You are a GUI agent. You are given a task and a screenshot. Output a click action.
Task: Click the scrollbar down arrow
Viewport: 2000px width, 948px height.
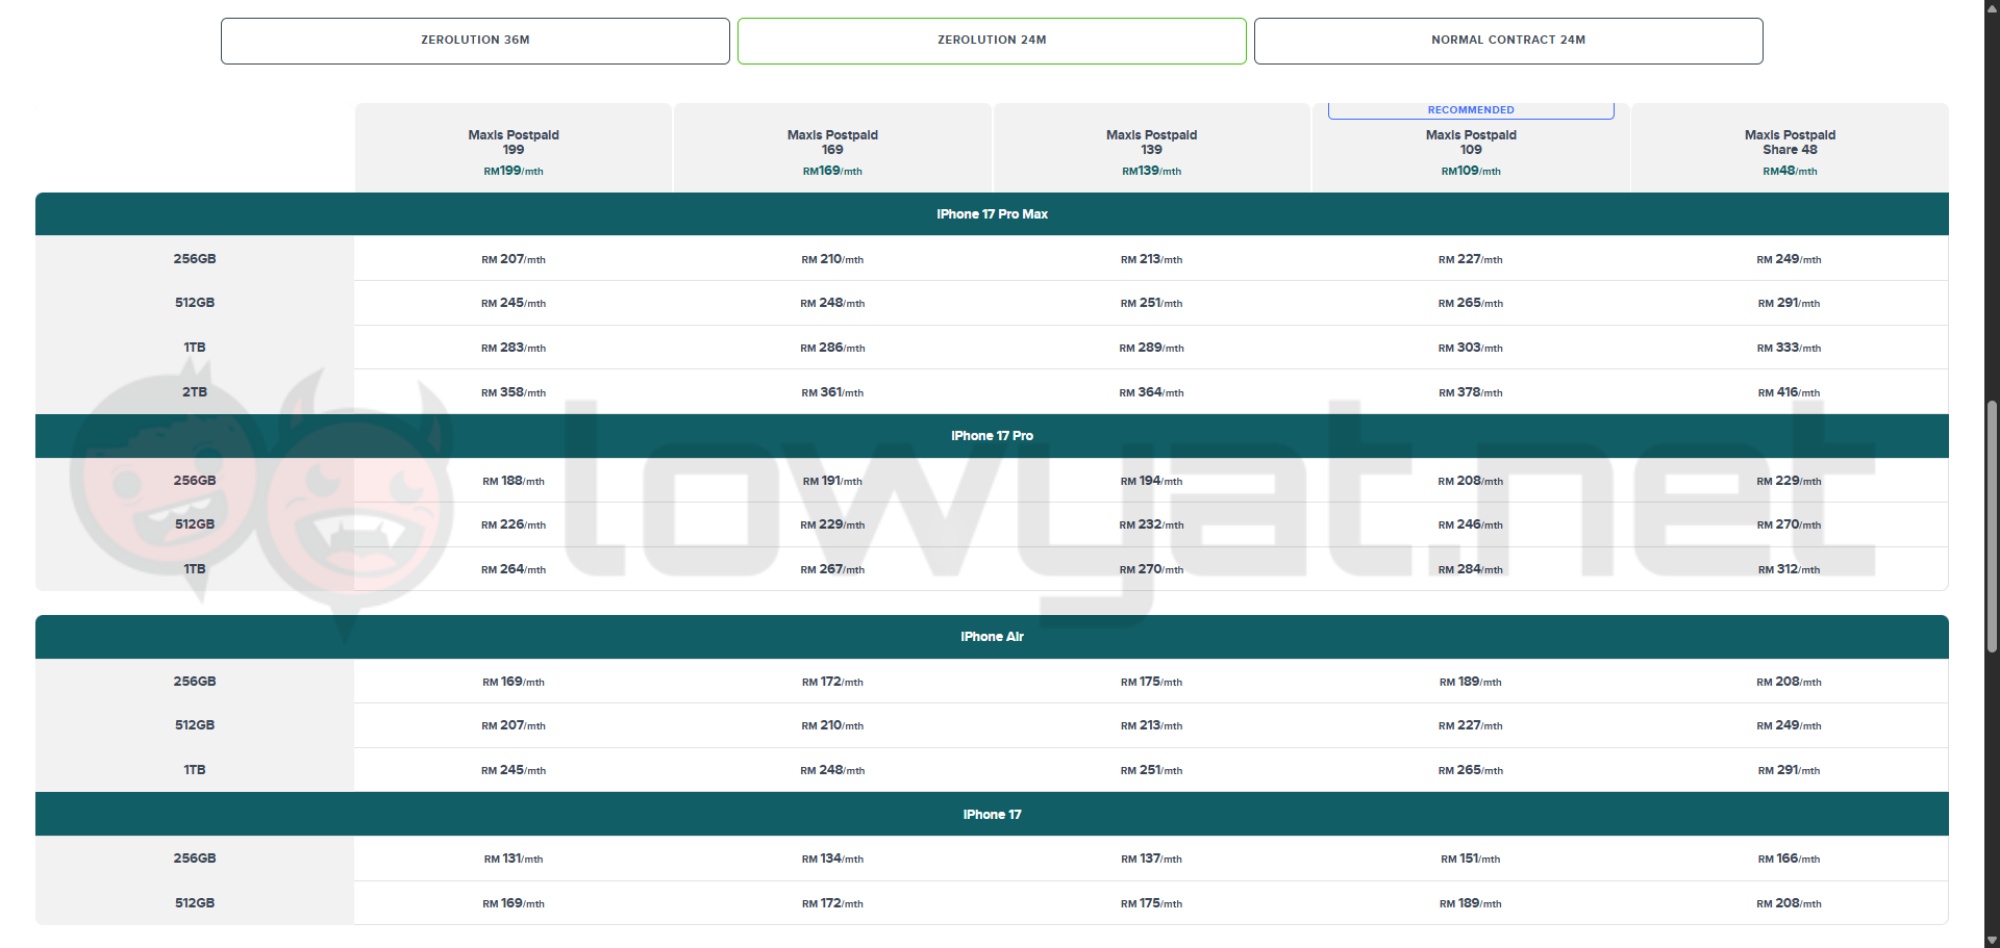click(x=1992, y=940)
